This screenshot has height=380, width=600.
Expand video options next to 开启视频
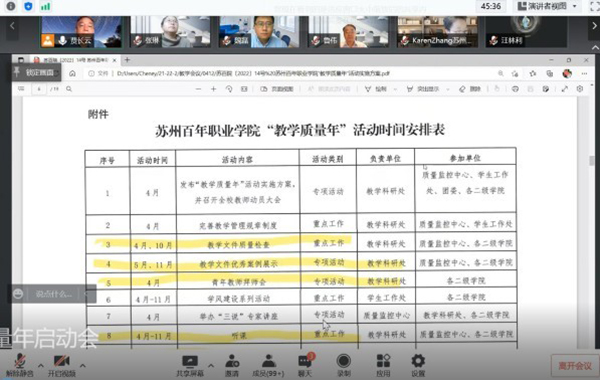coord(82,366)
